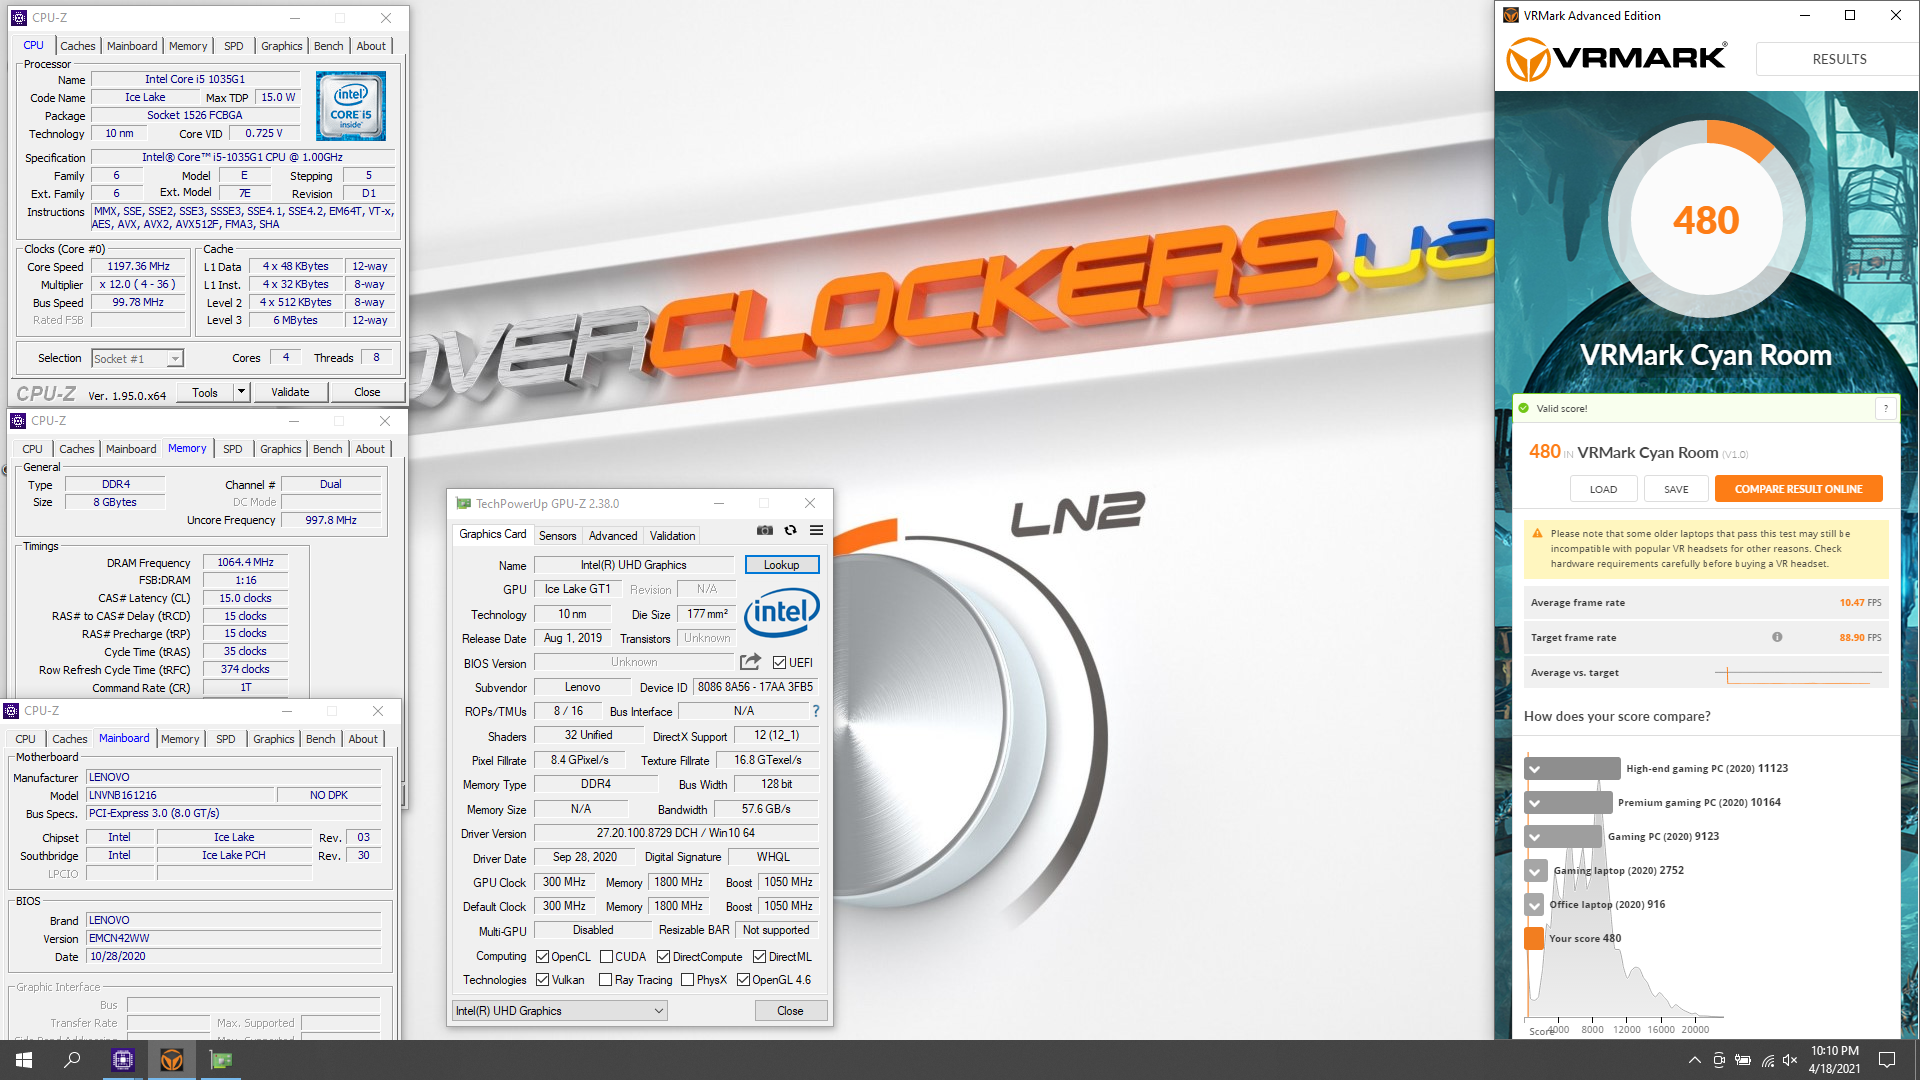Click the network icon in system tray
Viewport: 1920px width, 1080px height.
[x=1767, y=1060]
